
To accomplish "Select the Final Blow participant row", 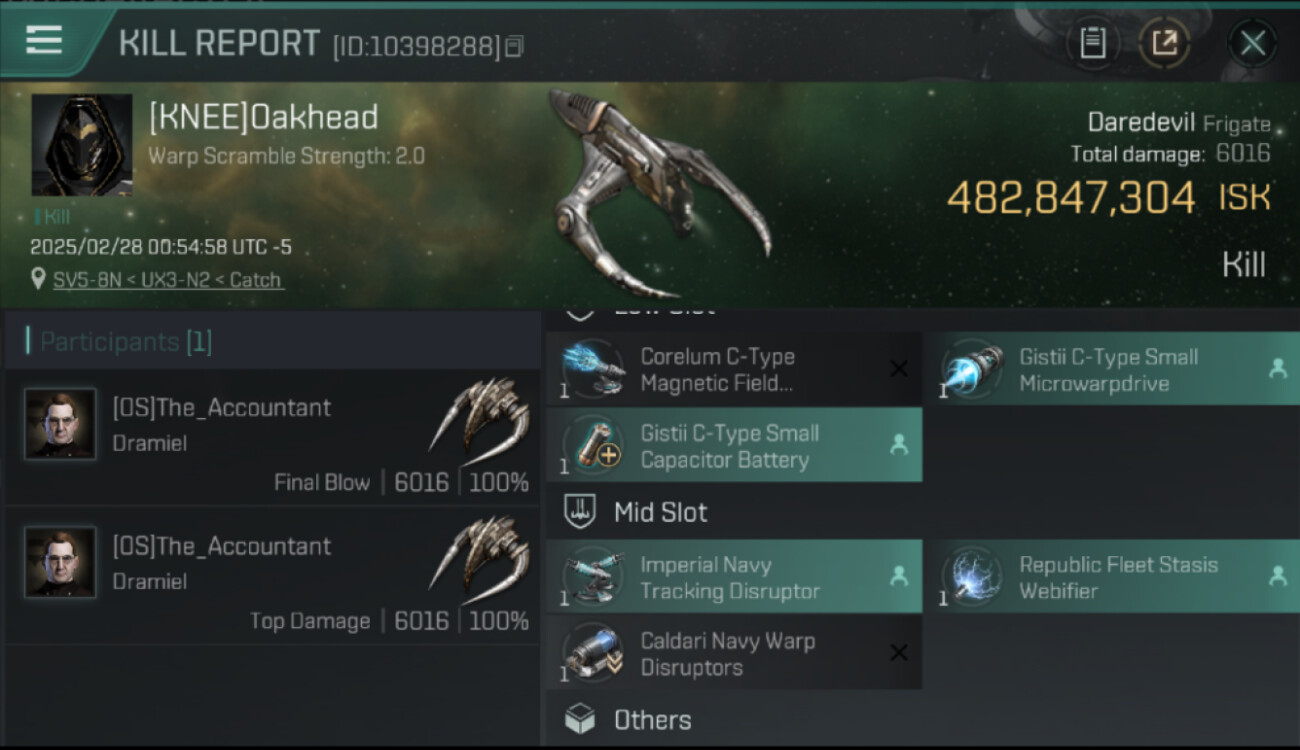I will point(272,437).
